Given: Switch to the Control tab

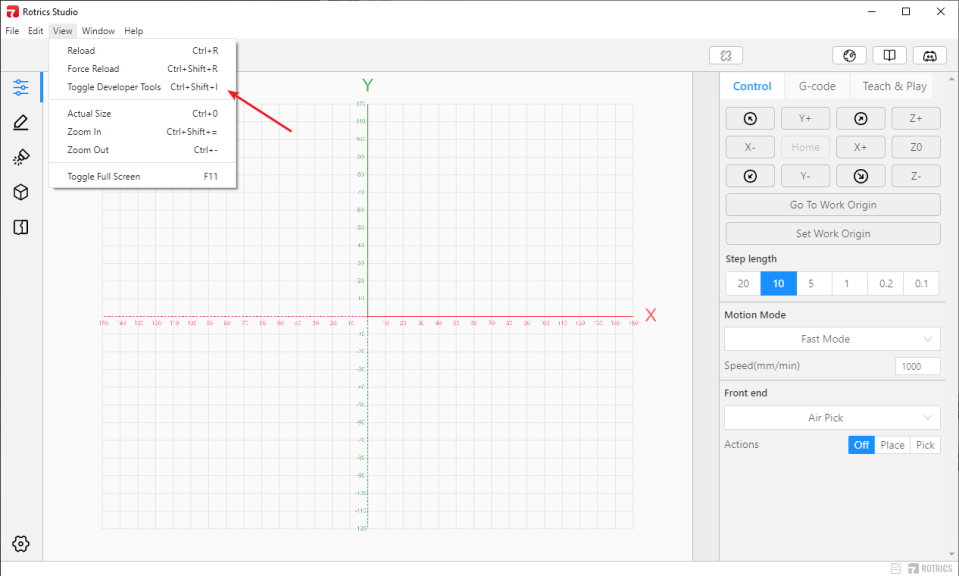Looking at the screenshot, I should 752,86.
